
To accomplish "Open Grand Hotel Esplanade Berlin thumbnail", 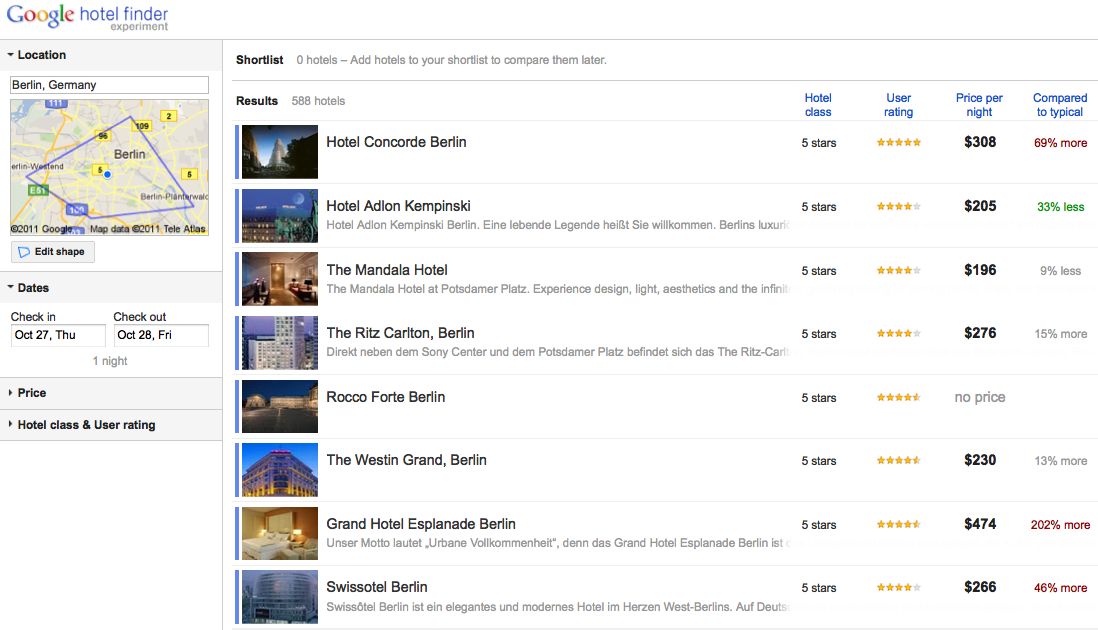I will pos(279,533).
